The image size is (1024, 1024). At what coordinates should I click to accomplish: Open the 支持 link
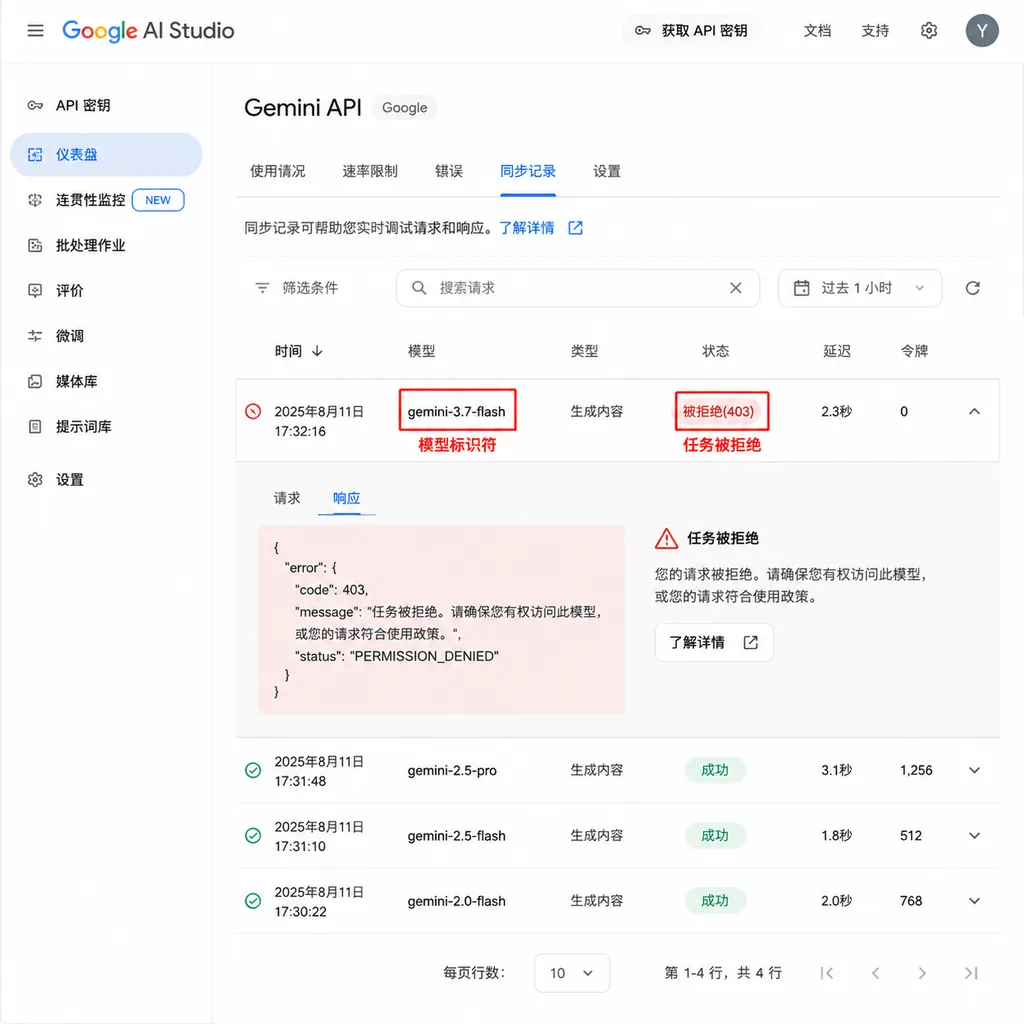point(874,31)
